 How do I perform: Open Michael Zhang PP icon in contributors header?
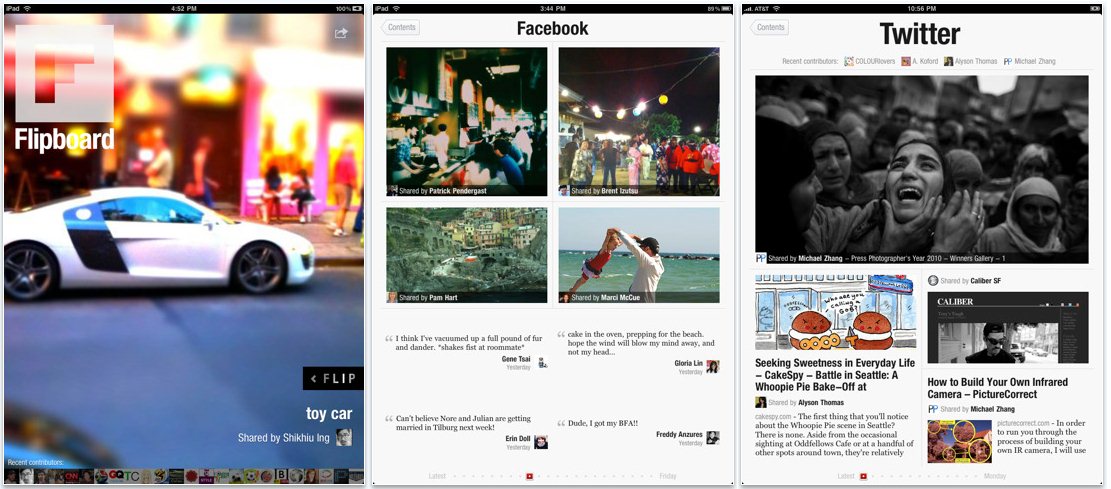[x=1008, y=62]
